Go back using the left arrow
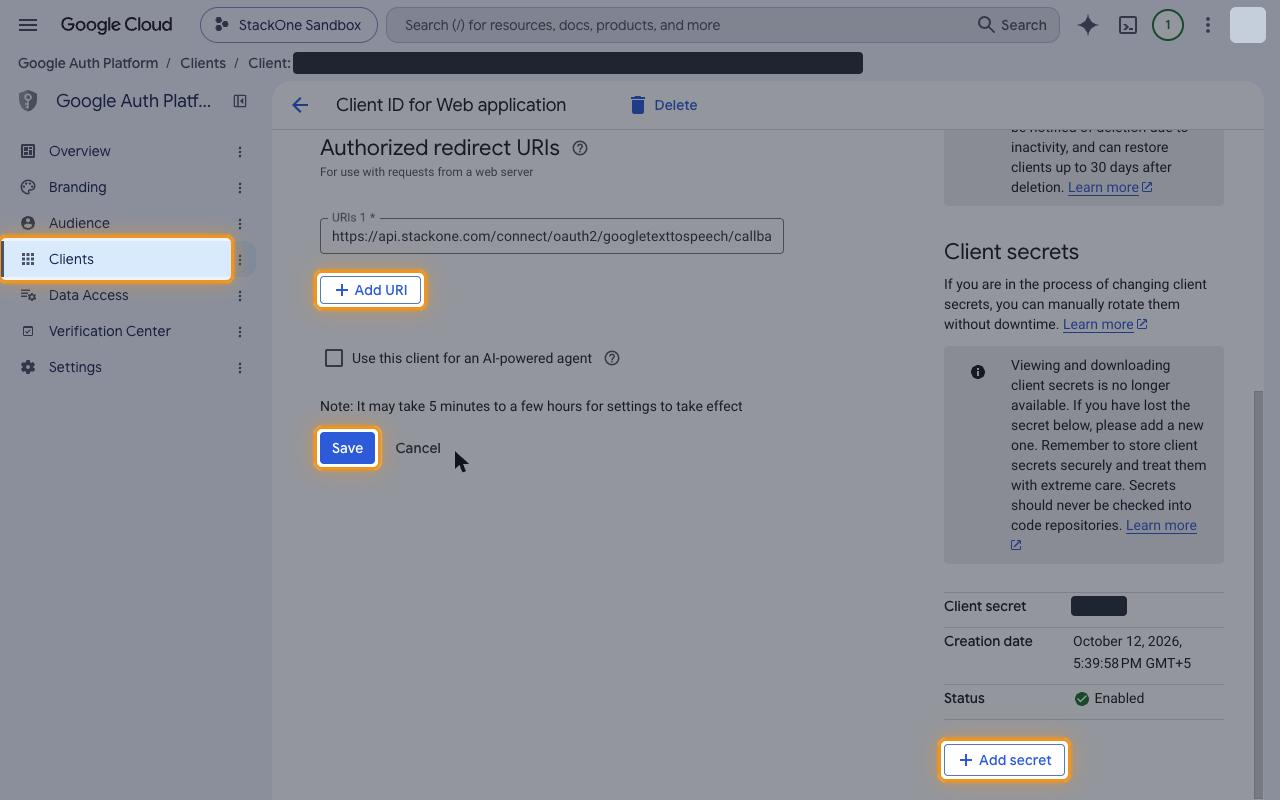Image resolution: width=1280 pixels, height=800 pixels. 300,105
